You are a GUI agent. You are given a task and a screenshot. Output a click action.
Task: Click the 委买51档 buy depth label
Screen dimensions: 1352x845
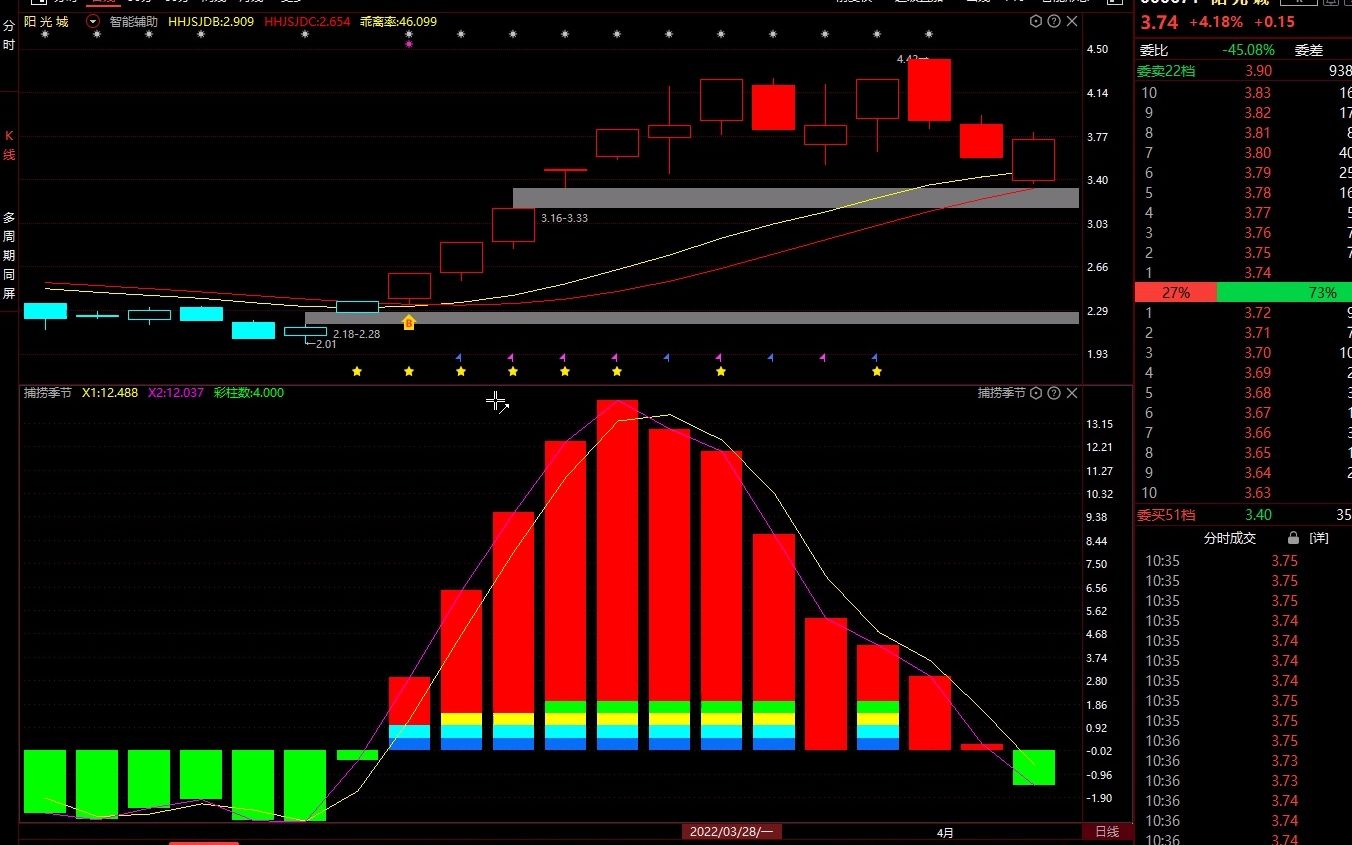click(1166, 515)
